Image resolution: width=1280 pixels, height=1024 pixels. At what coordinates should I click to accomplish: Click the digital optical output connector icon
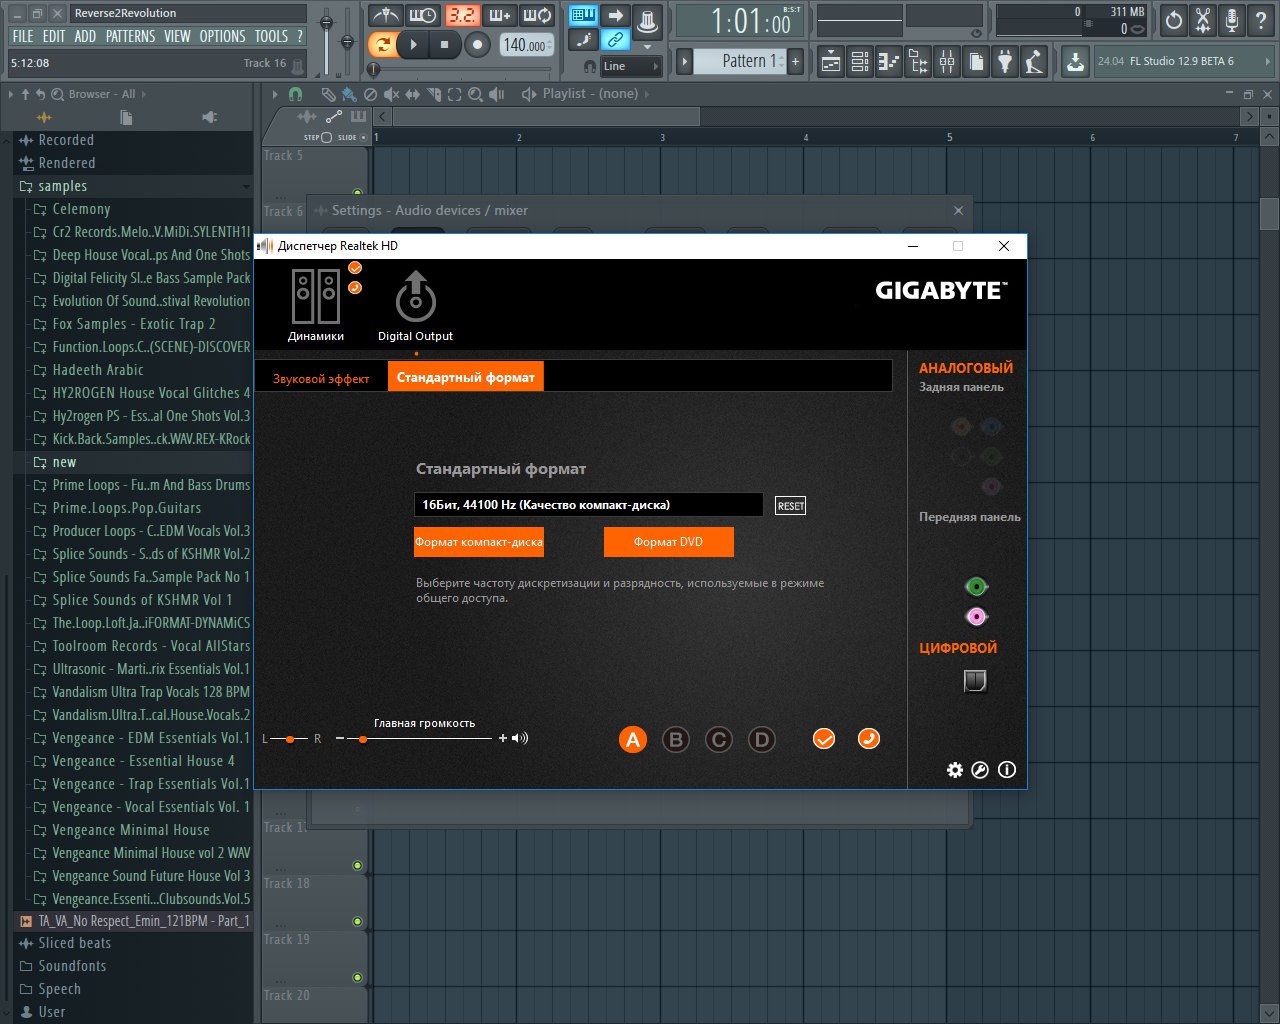[x=975, y=681]
